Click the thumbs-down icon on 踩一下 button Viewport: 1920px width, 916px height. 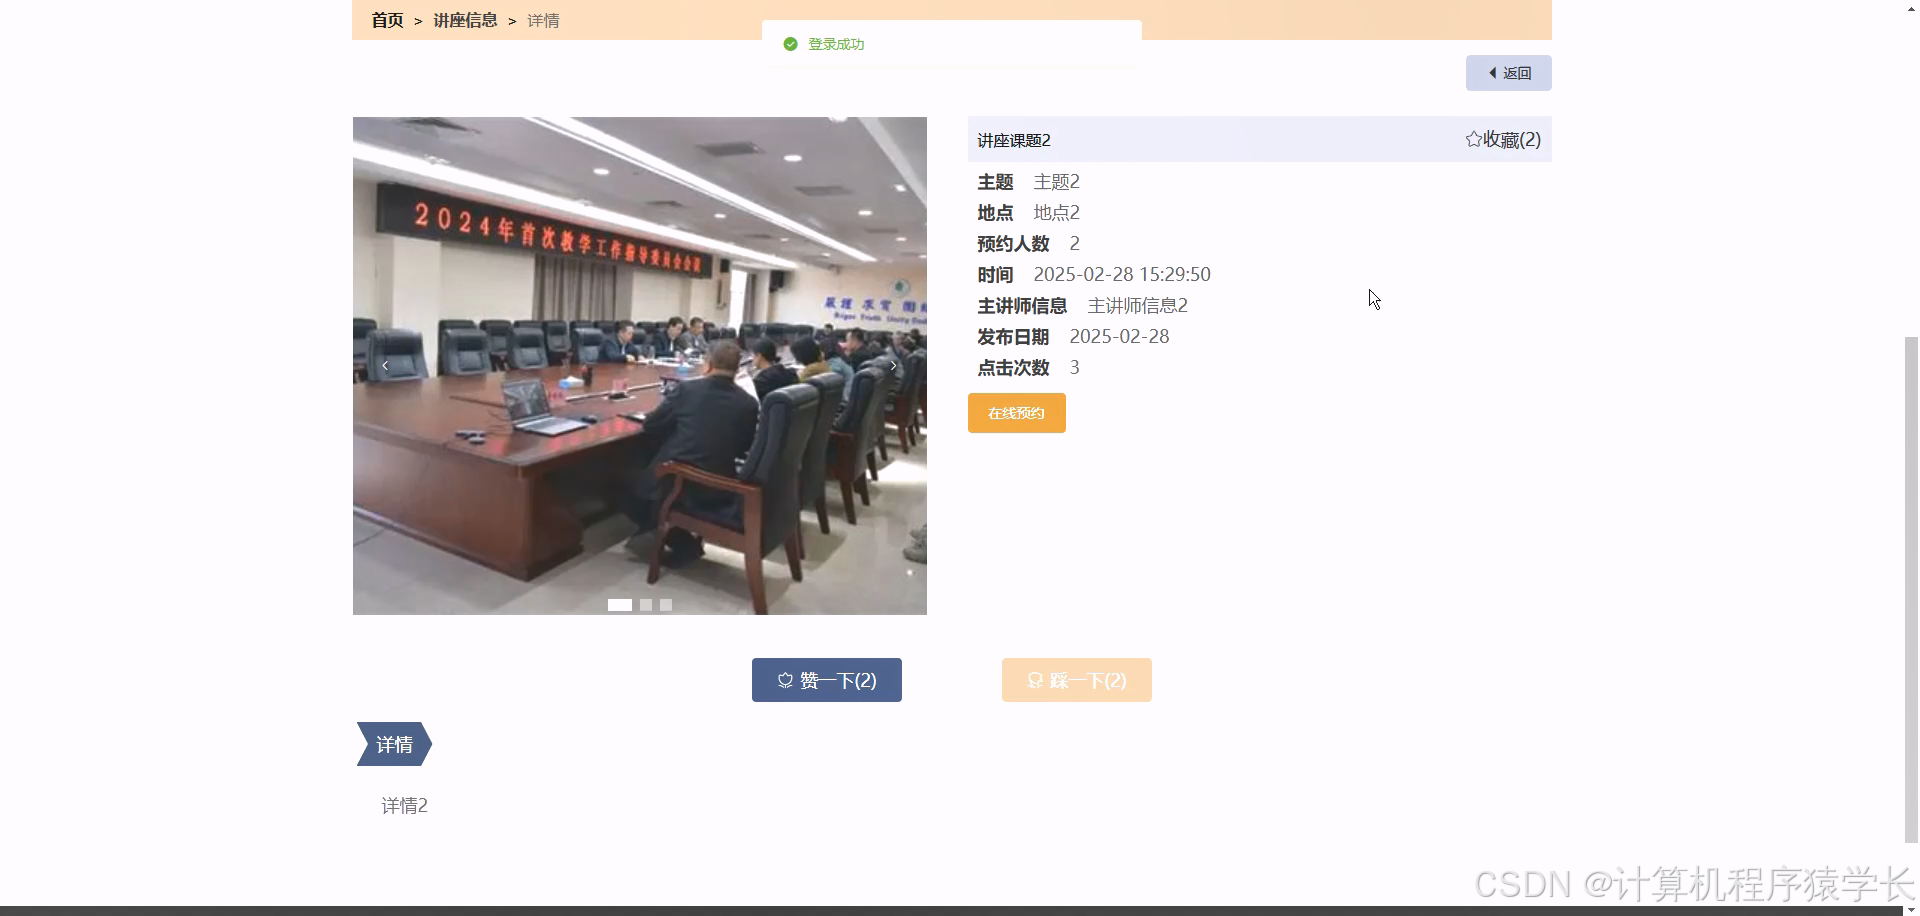pos(1034,679)
